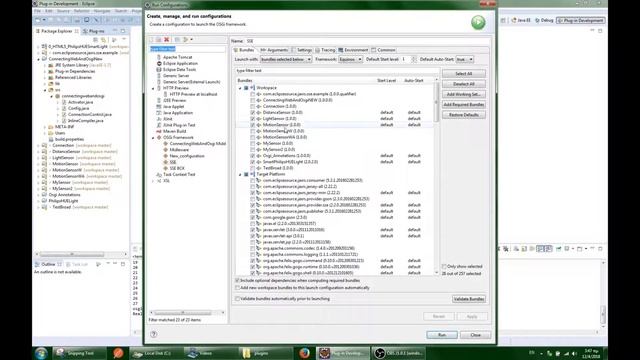This screenshot has height=360, width=640.
Task: Select Eclipse Data Tools configuration type
Action: (179, 69)
